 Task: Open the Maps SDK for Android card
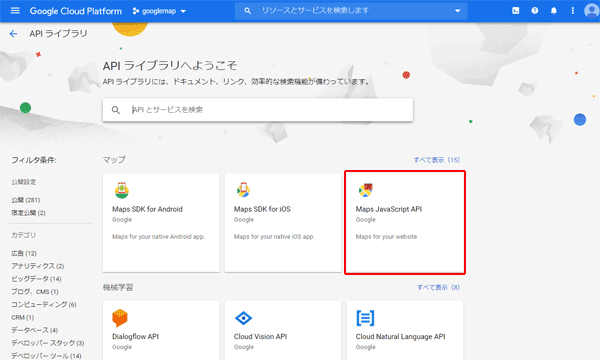click(161, 223)
